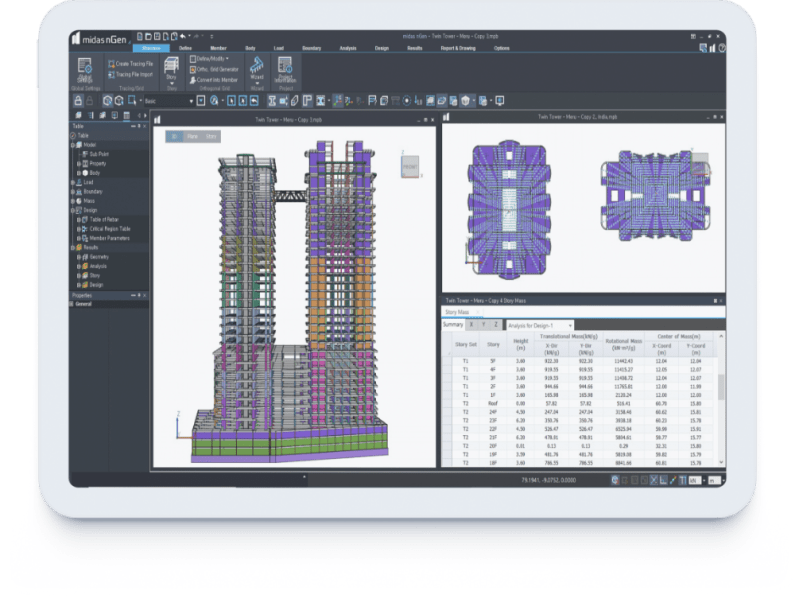Click the first cube select icon in toolbar
This screenshot has height=599, width=799.
[107, 101]
